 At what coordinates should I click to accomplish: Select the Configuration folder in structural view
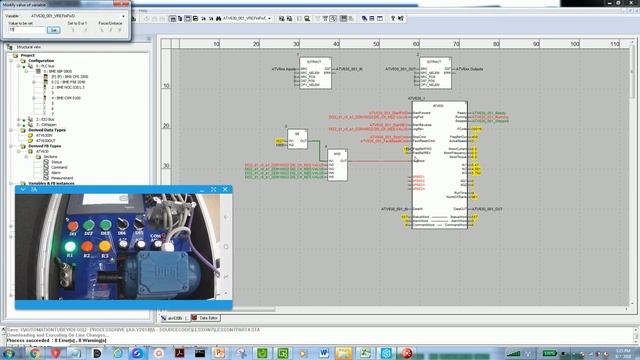41,60
